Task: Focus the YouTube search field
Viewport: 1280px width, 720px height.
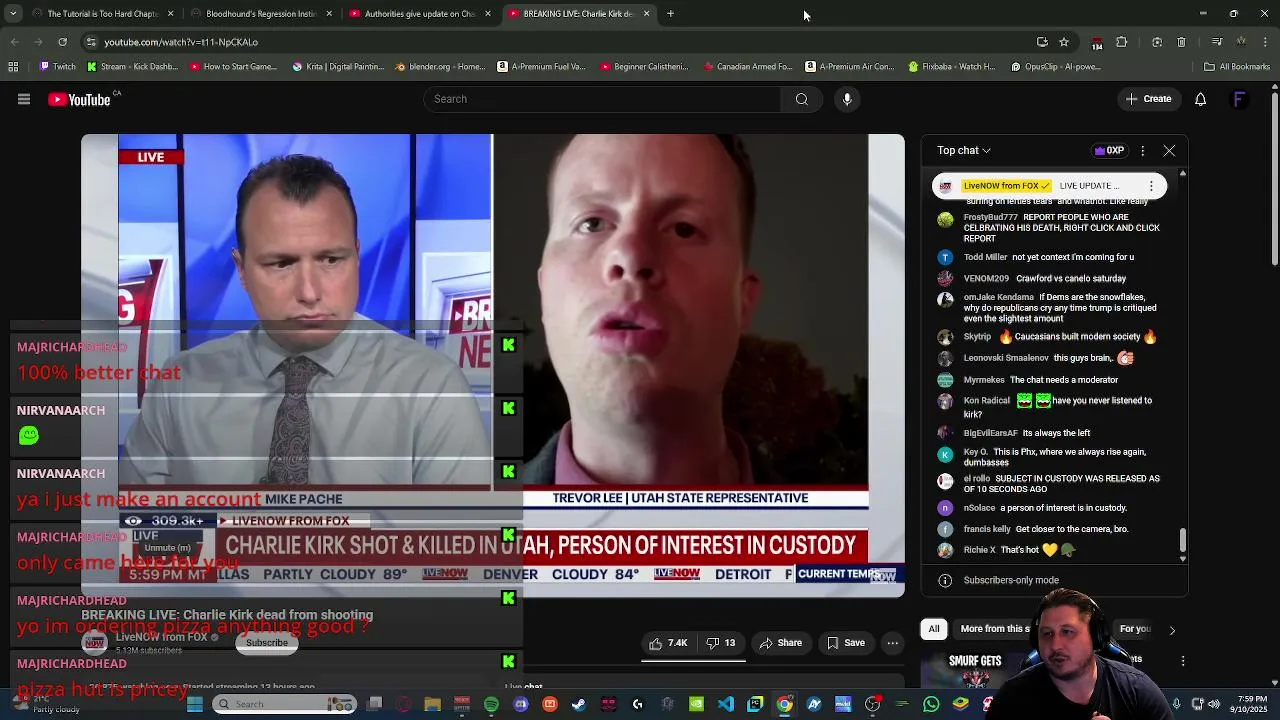Action: 603,99
